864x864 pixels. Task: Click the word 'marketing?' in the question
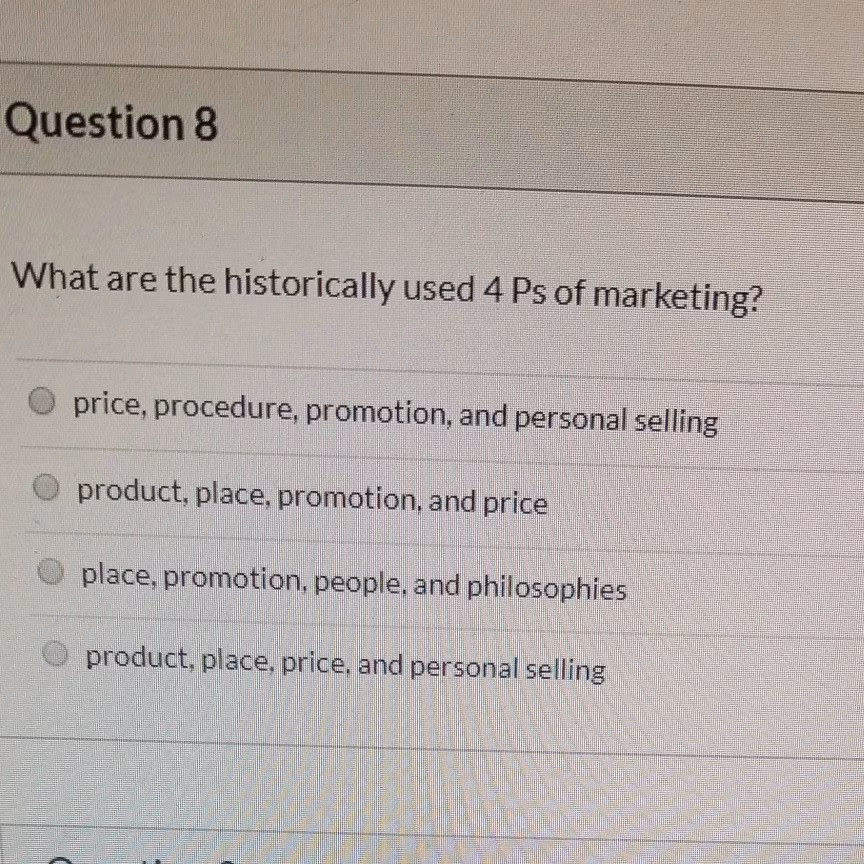(x=677, y=297)
